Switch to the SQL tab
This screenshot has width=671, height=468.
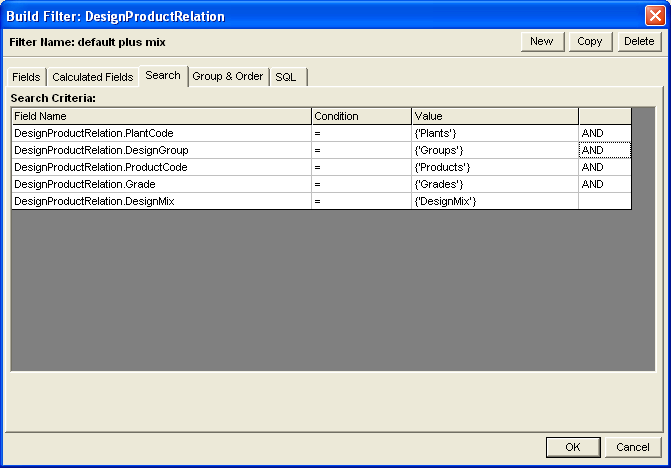pyautogui.click(x=286, y=77)
